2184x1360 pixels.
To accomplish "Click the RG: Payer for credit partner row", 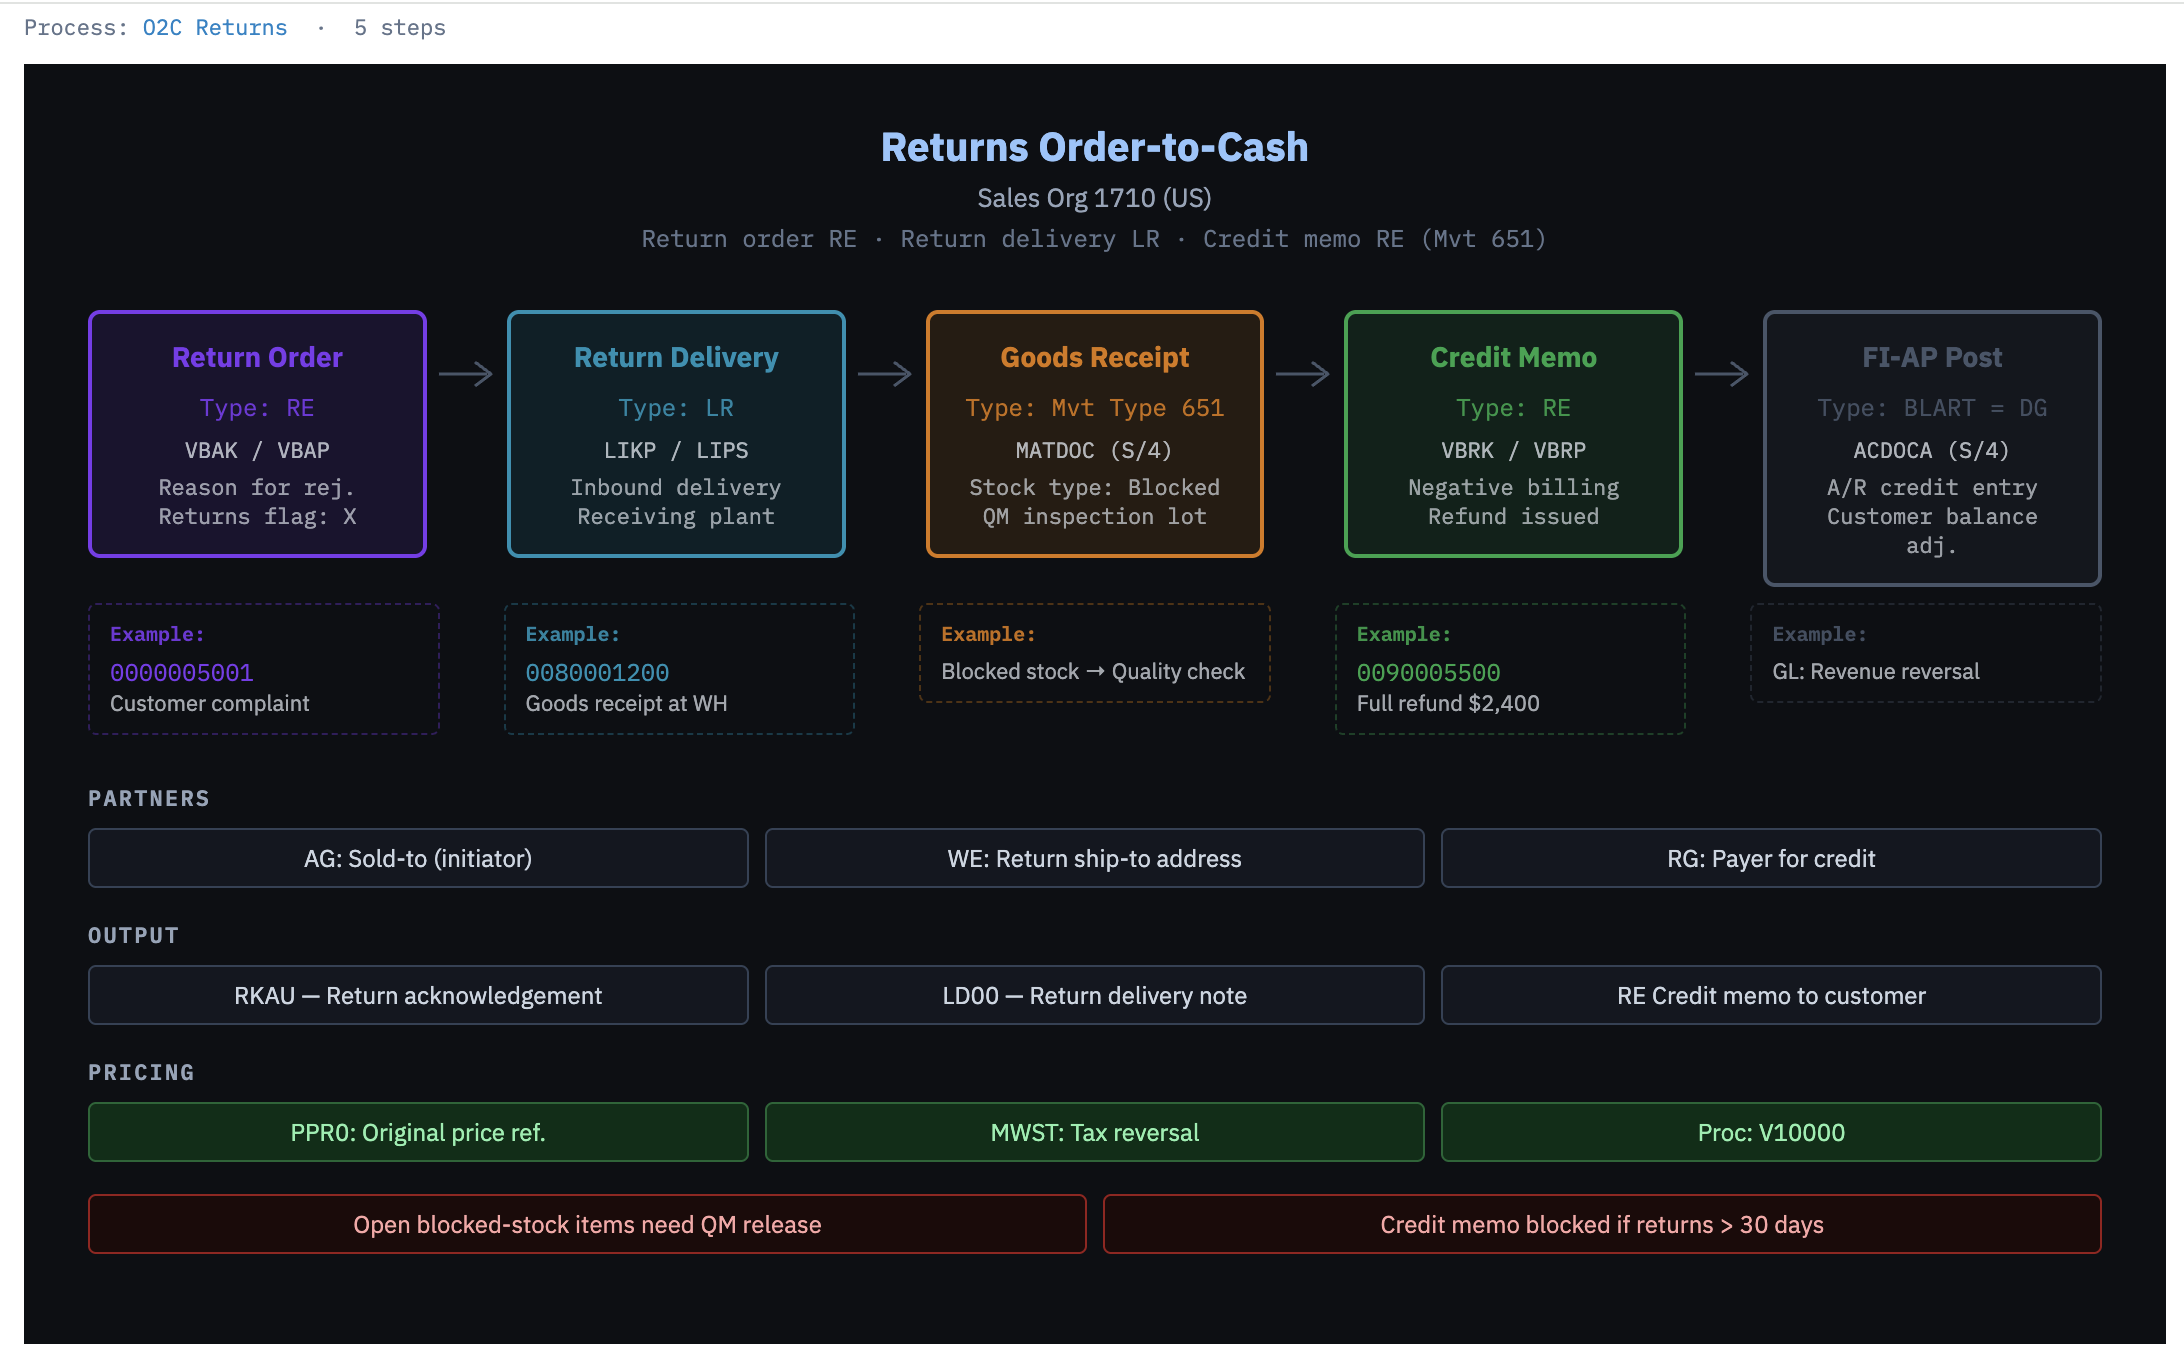I will click(1771, 858).
